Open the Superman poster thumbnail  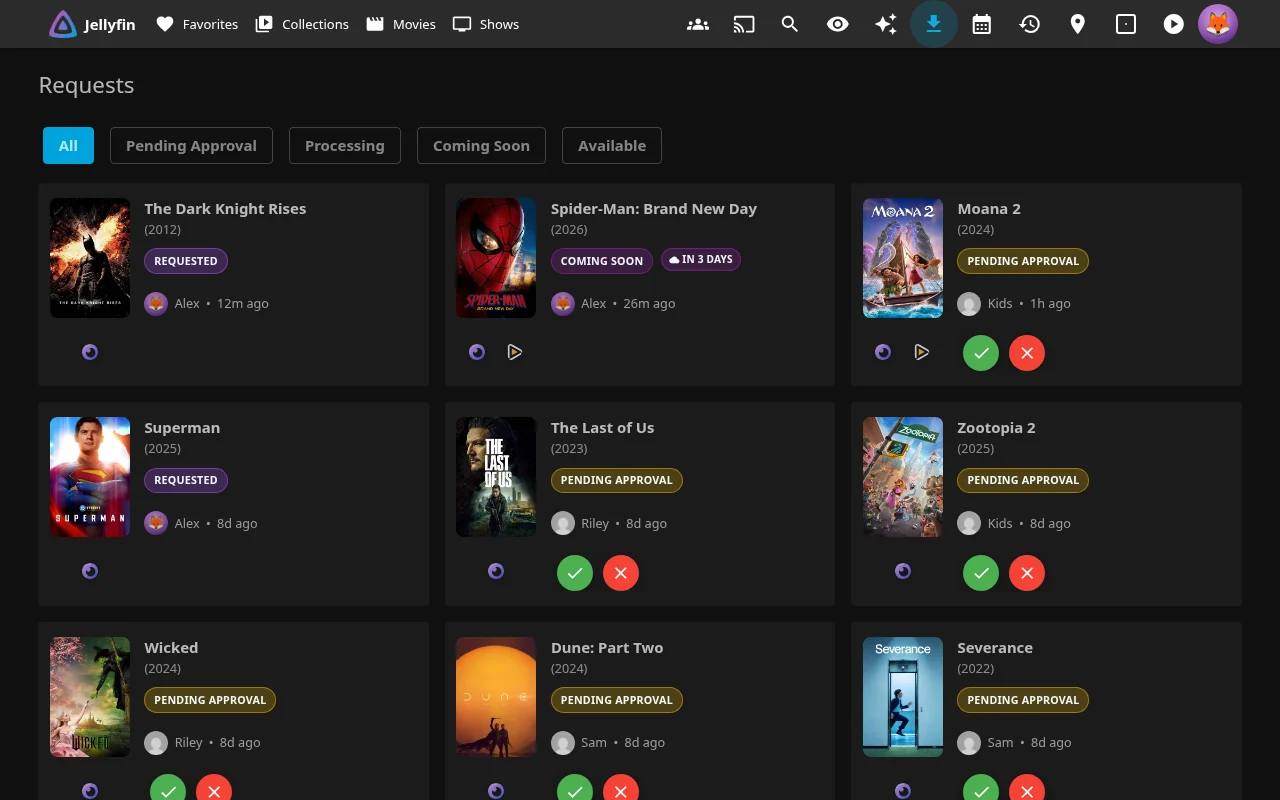click(90, 477)
